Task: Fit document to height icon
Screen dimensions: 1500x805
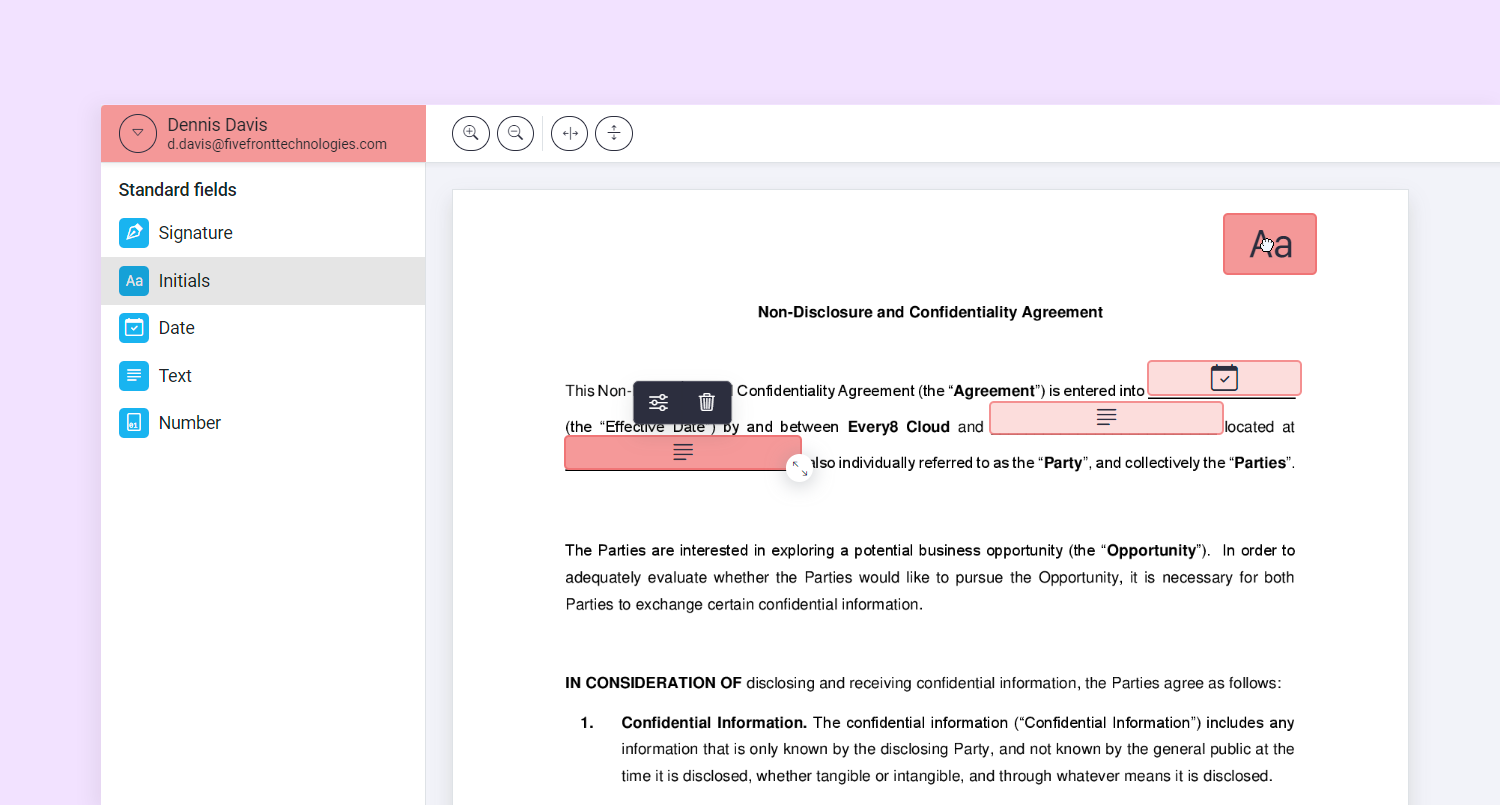Action: 614,133
